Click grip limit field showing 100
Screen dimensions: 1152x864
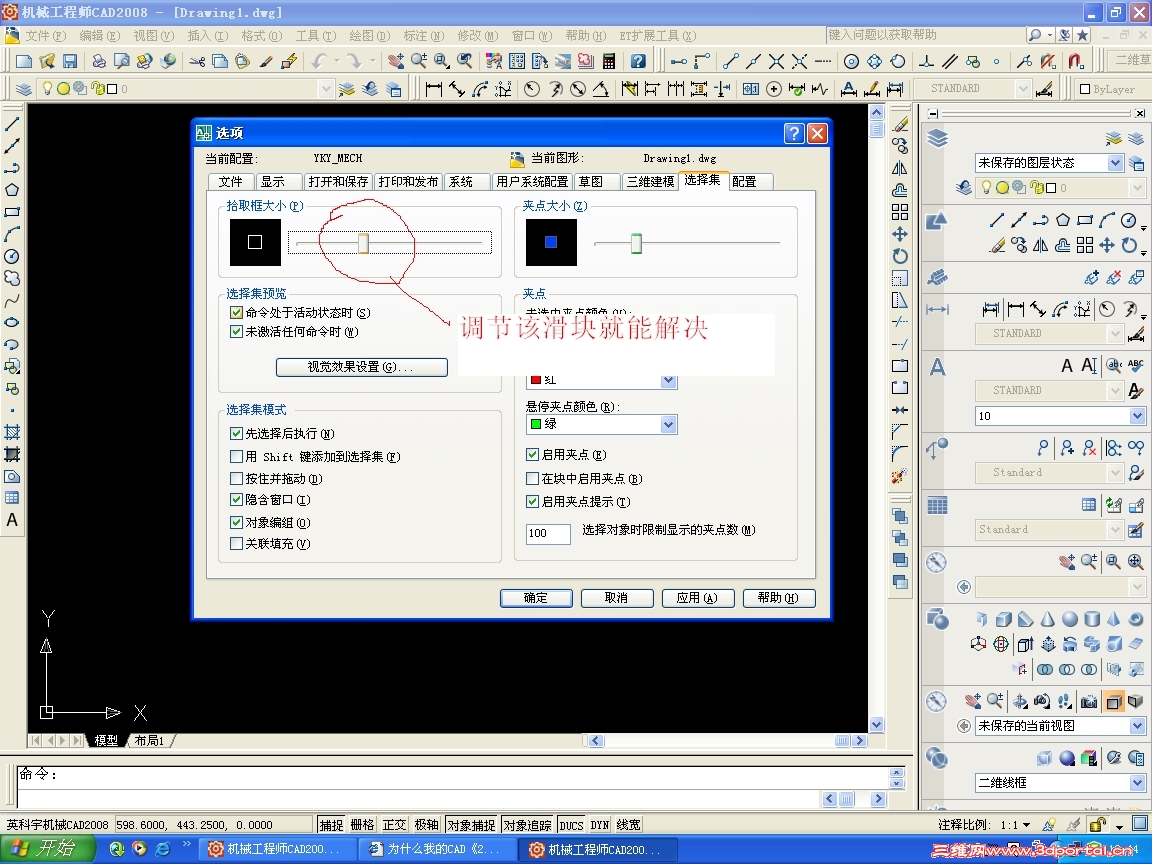pos(548,533)
